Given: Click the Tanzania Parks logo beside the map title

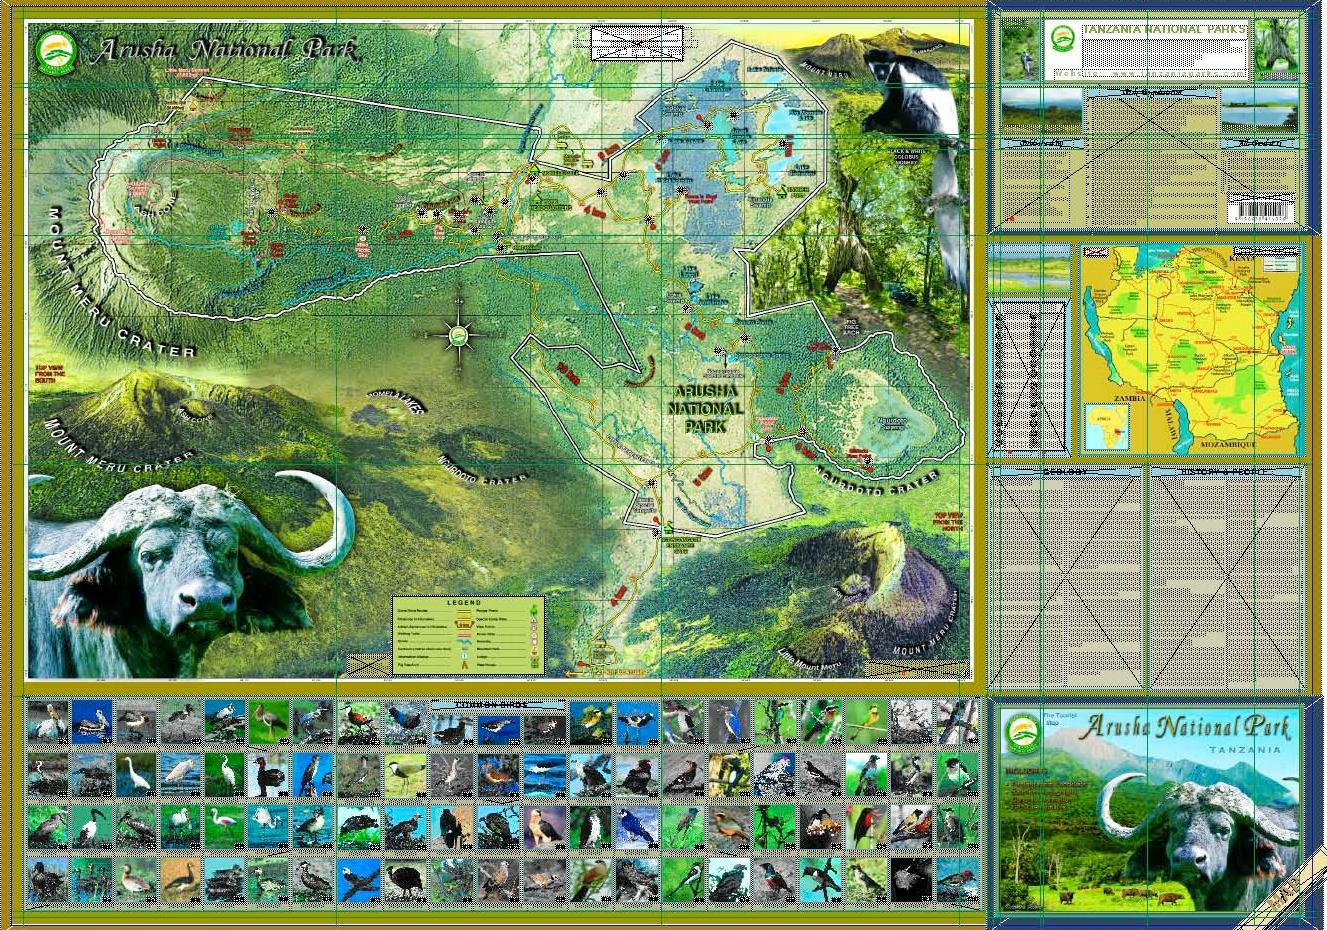Looking at the screenshot, I should point(55,54).
